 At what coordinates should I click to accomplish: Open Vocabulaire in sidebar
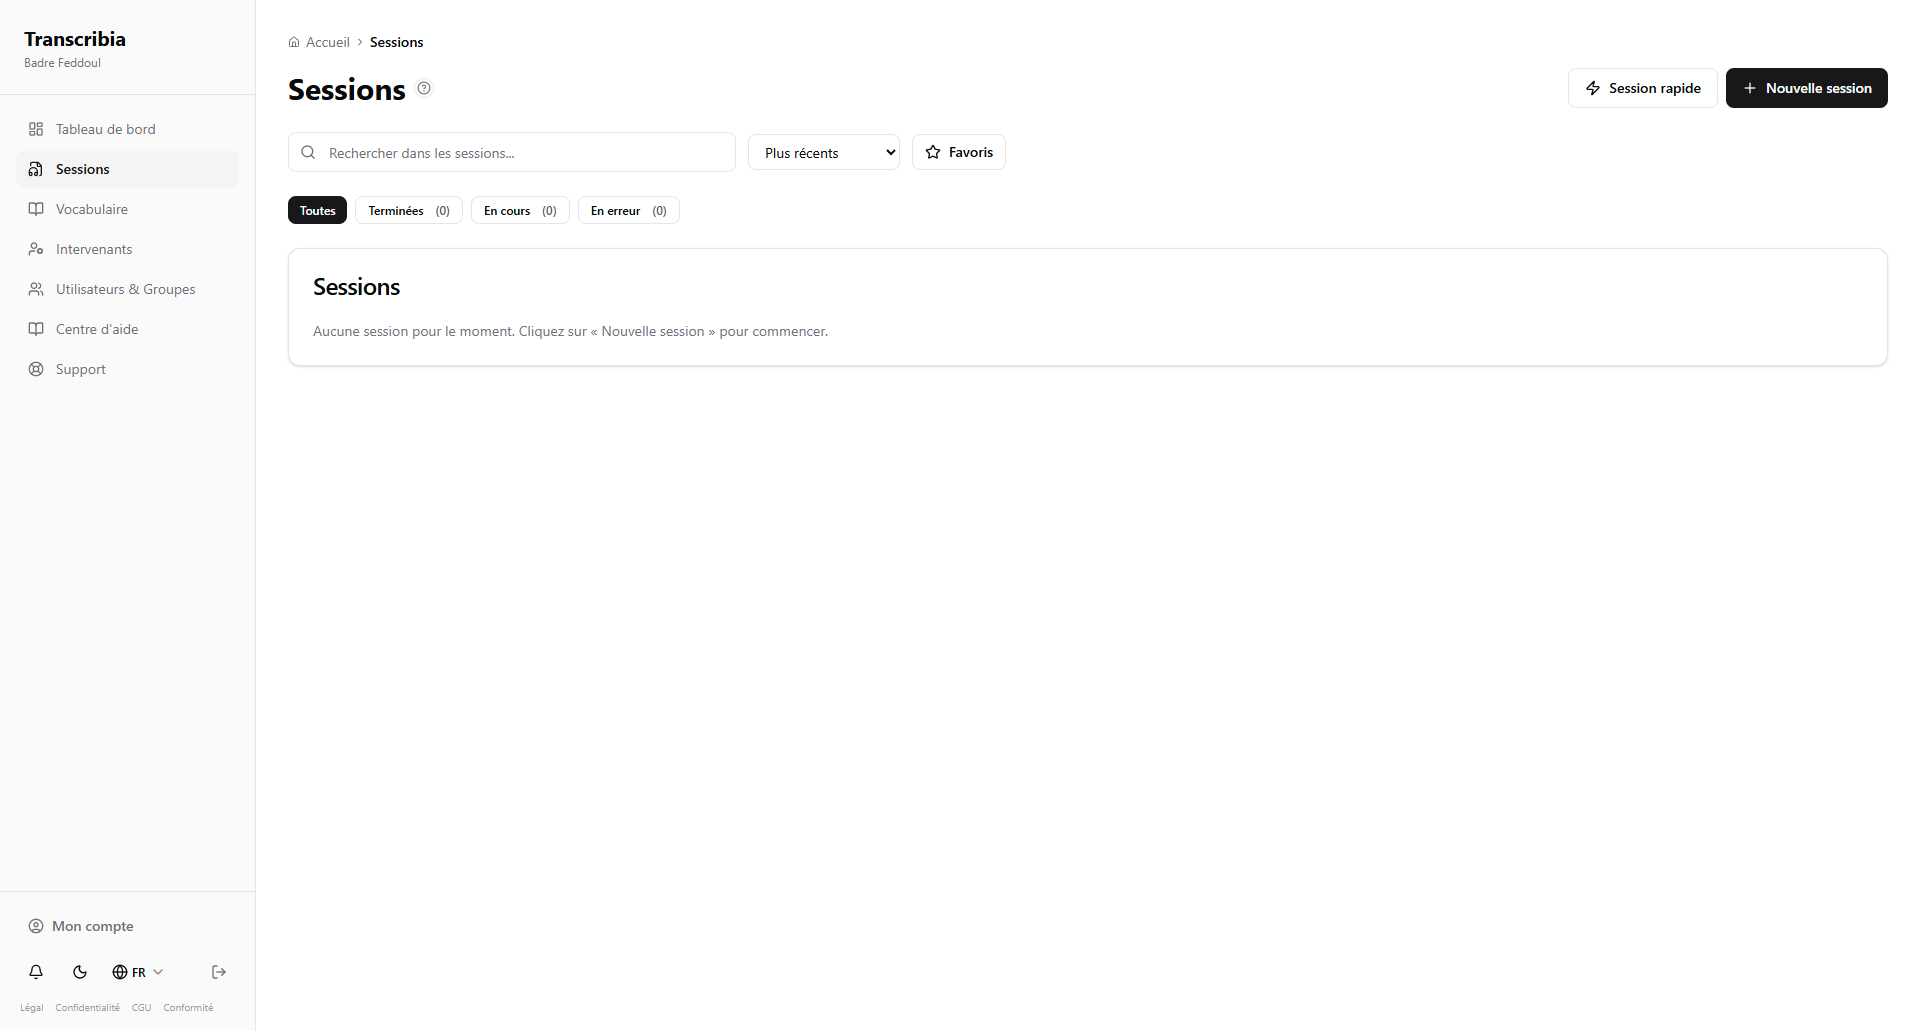click(127, 209)
